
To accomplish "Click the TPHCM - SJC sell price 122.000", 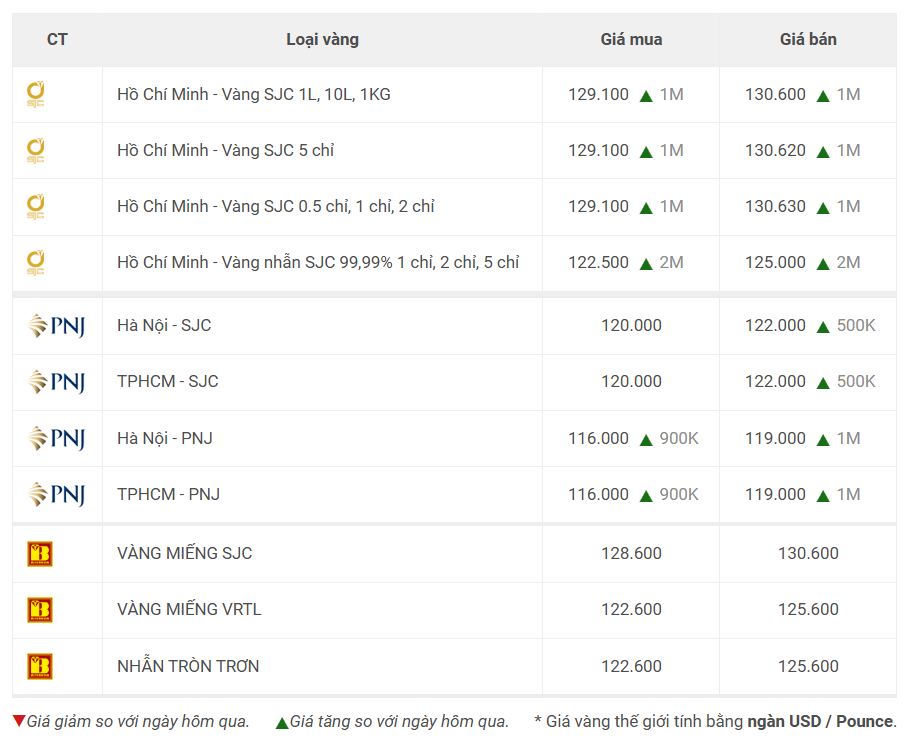I will pos(775,381).
